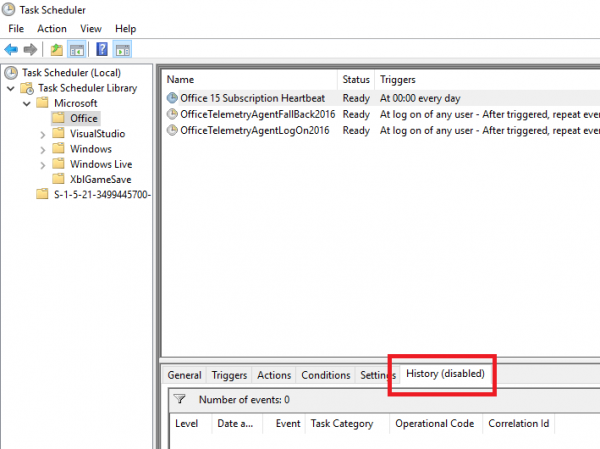Image resolution: width=600 pixels, height=449 pixels.
Task: Select the OfficeTelemetryAgentFallBack2016 task name
Action: pos(258,114)
